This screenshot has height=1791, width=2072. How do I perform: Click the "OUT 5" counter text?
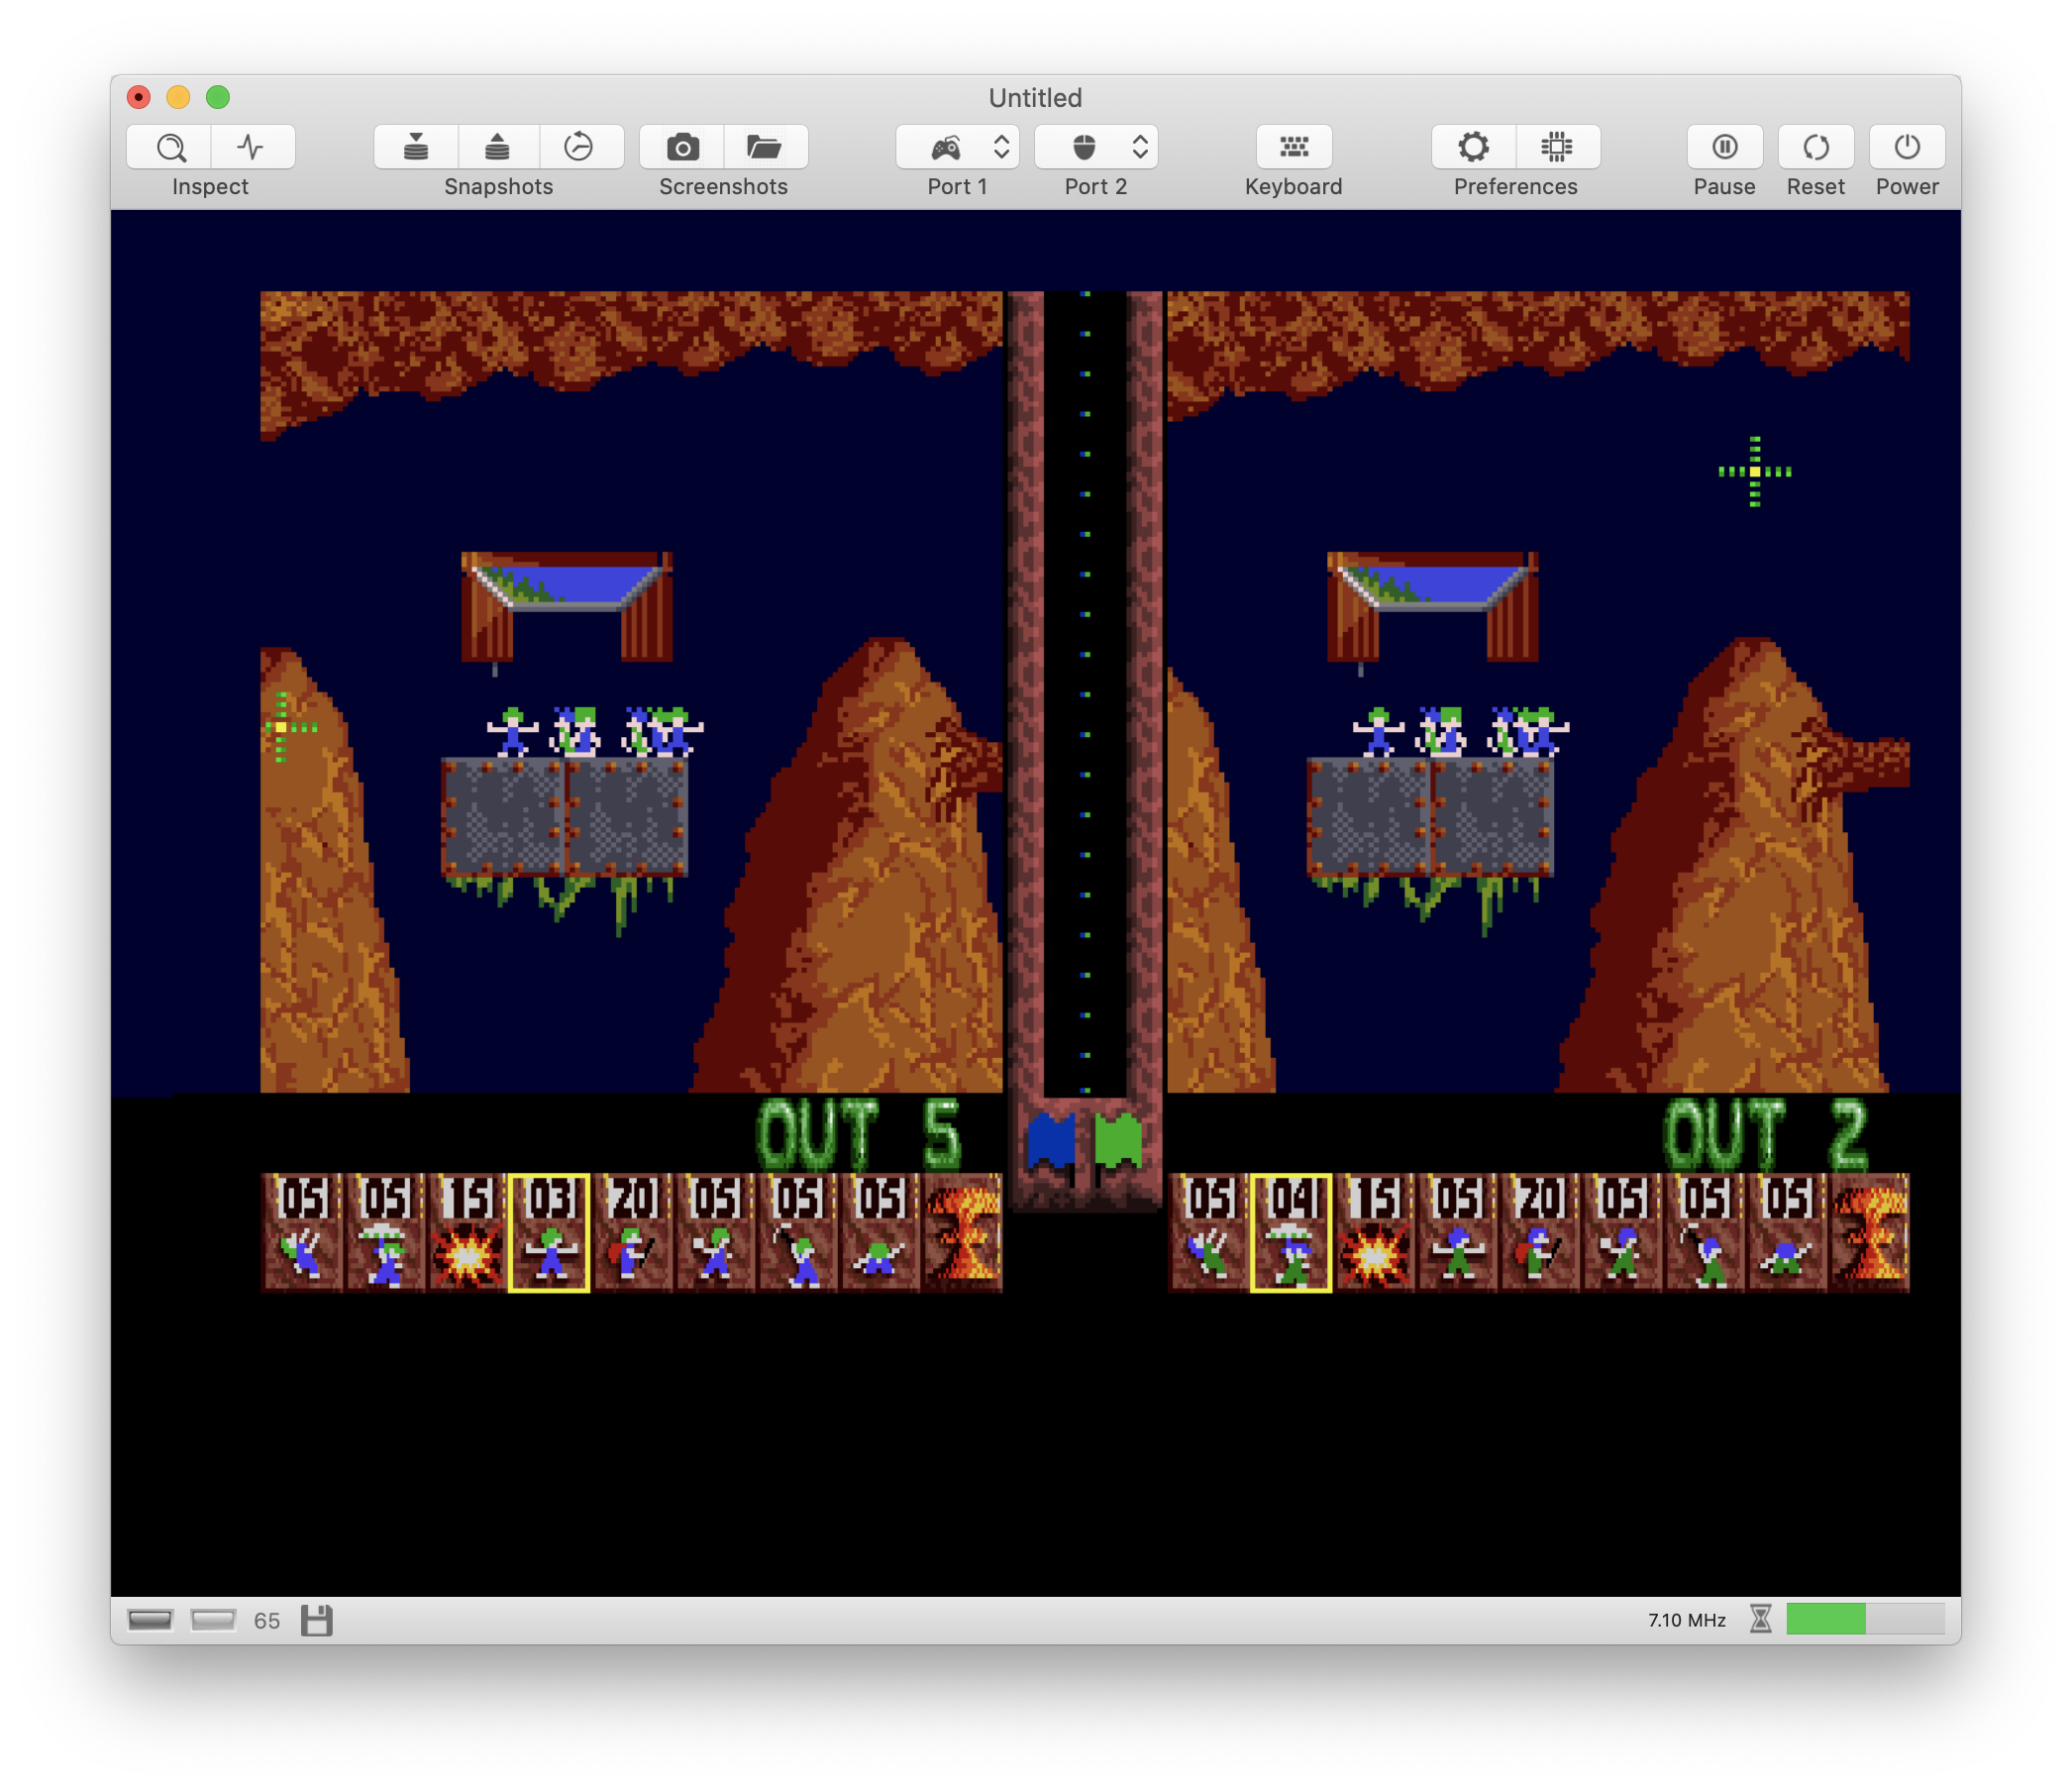tap(859, 1134)
